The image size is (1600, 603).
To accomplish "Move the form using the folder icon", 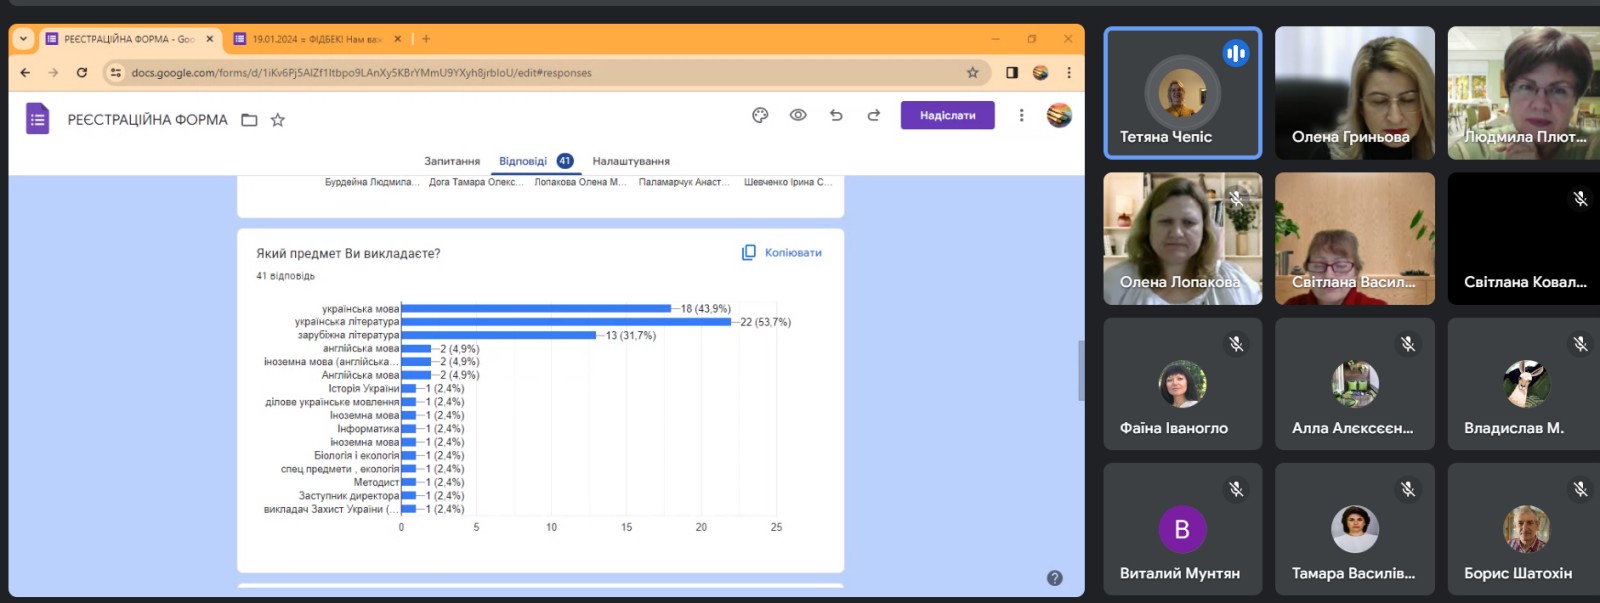I will click(x=249, y=120).
